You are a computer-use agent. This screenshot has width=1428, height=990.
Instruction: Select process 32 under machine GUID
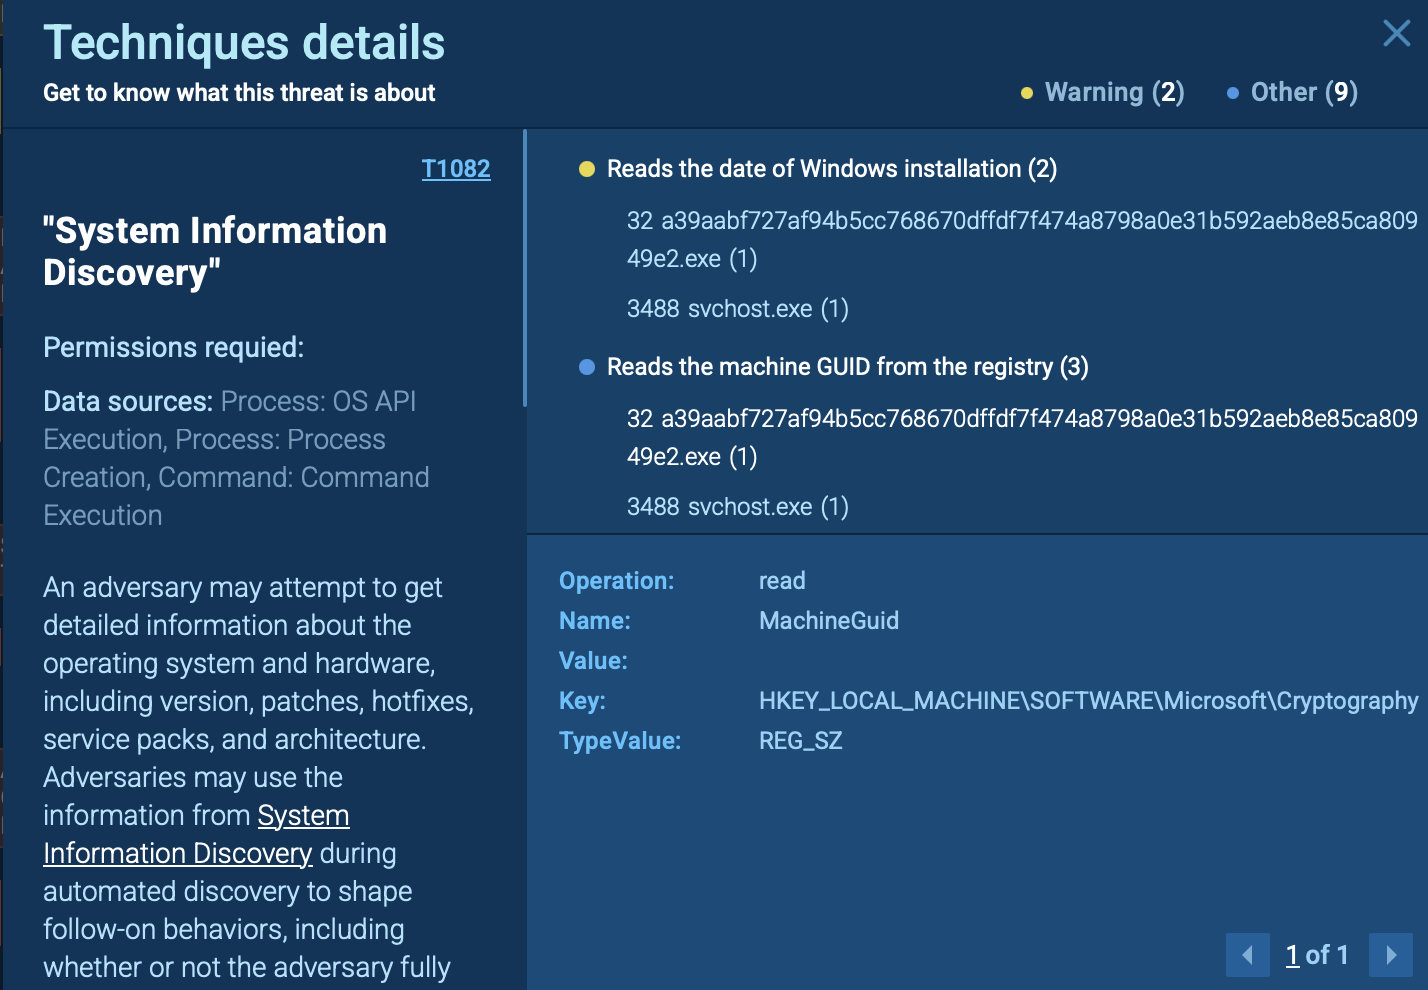[1022, 438]
